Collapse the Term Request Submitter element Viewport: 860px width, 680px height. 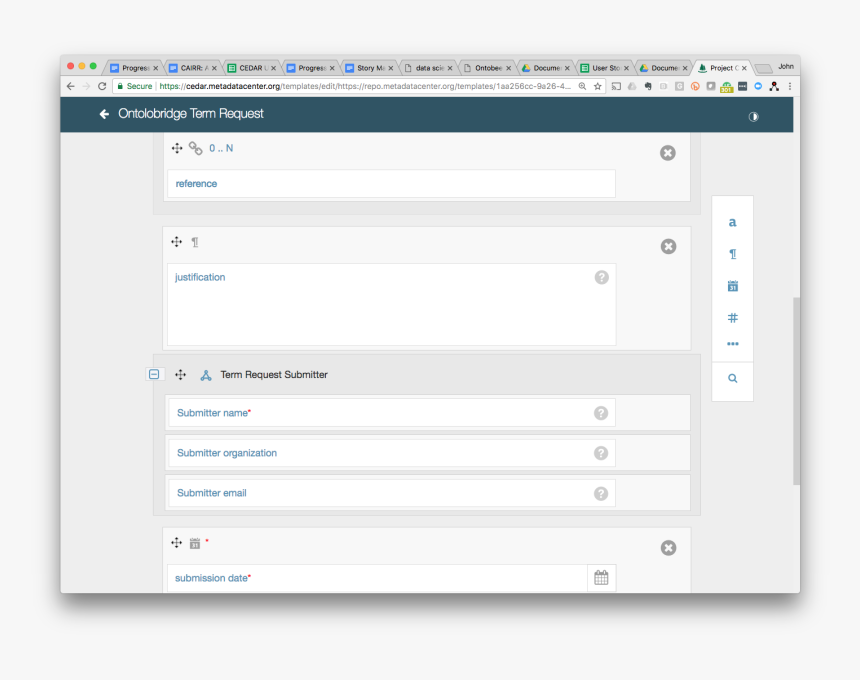pos(154,375)
